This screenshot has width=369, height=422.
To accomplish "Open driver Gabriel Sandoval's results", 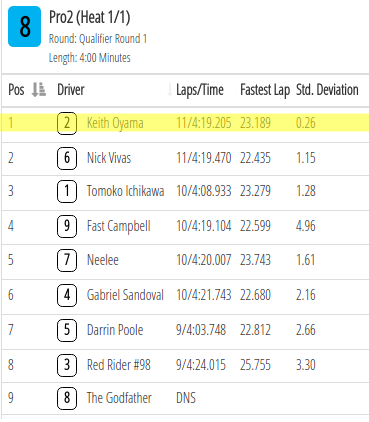I will (125, 295).
